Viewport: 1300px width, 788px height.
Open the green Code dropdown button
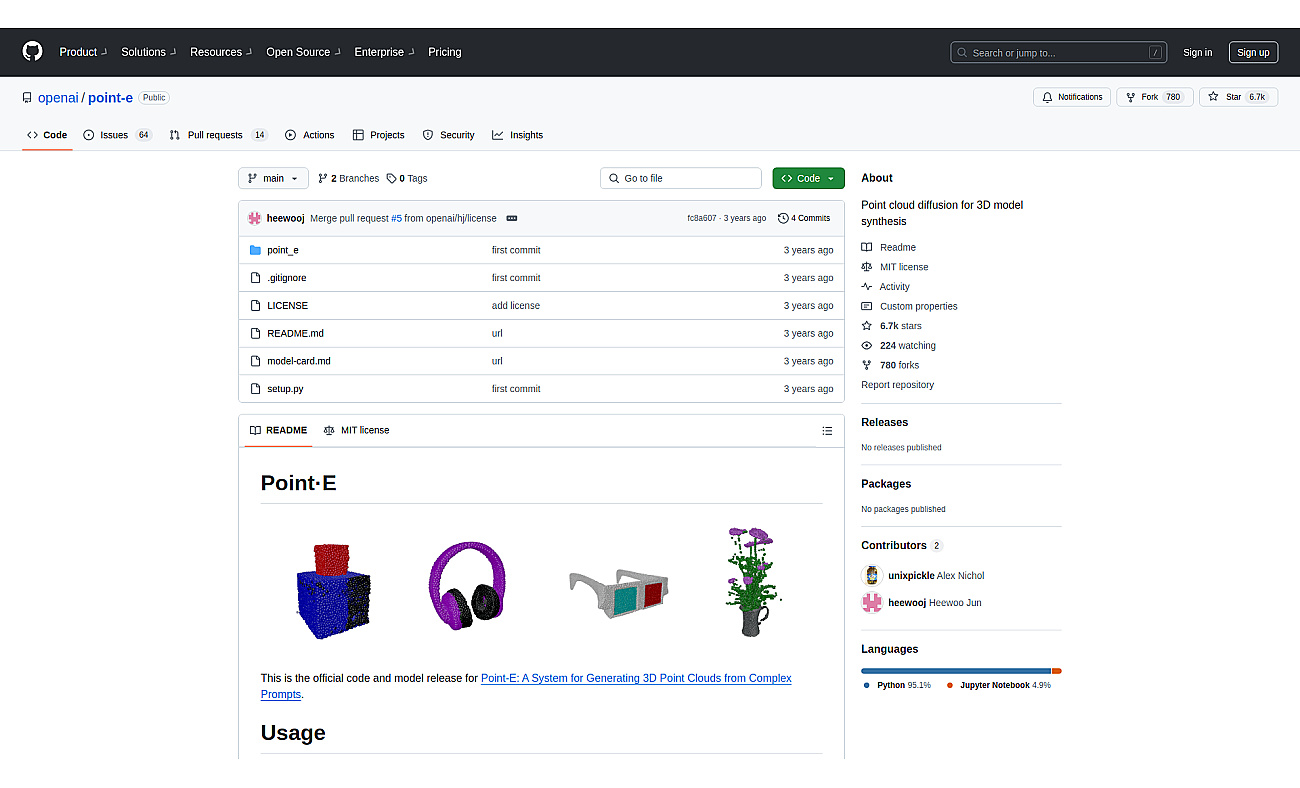click(x=808, y=178)
